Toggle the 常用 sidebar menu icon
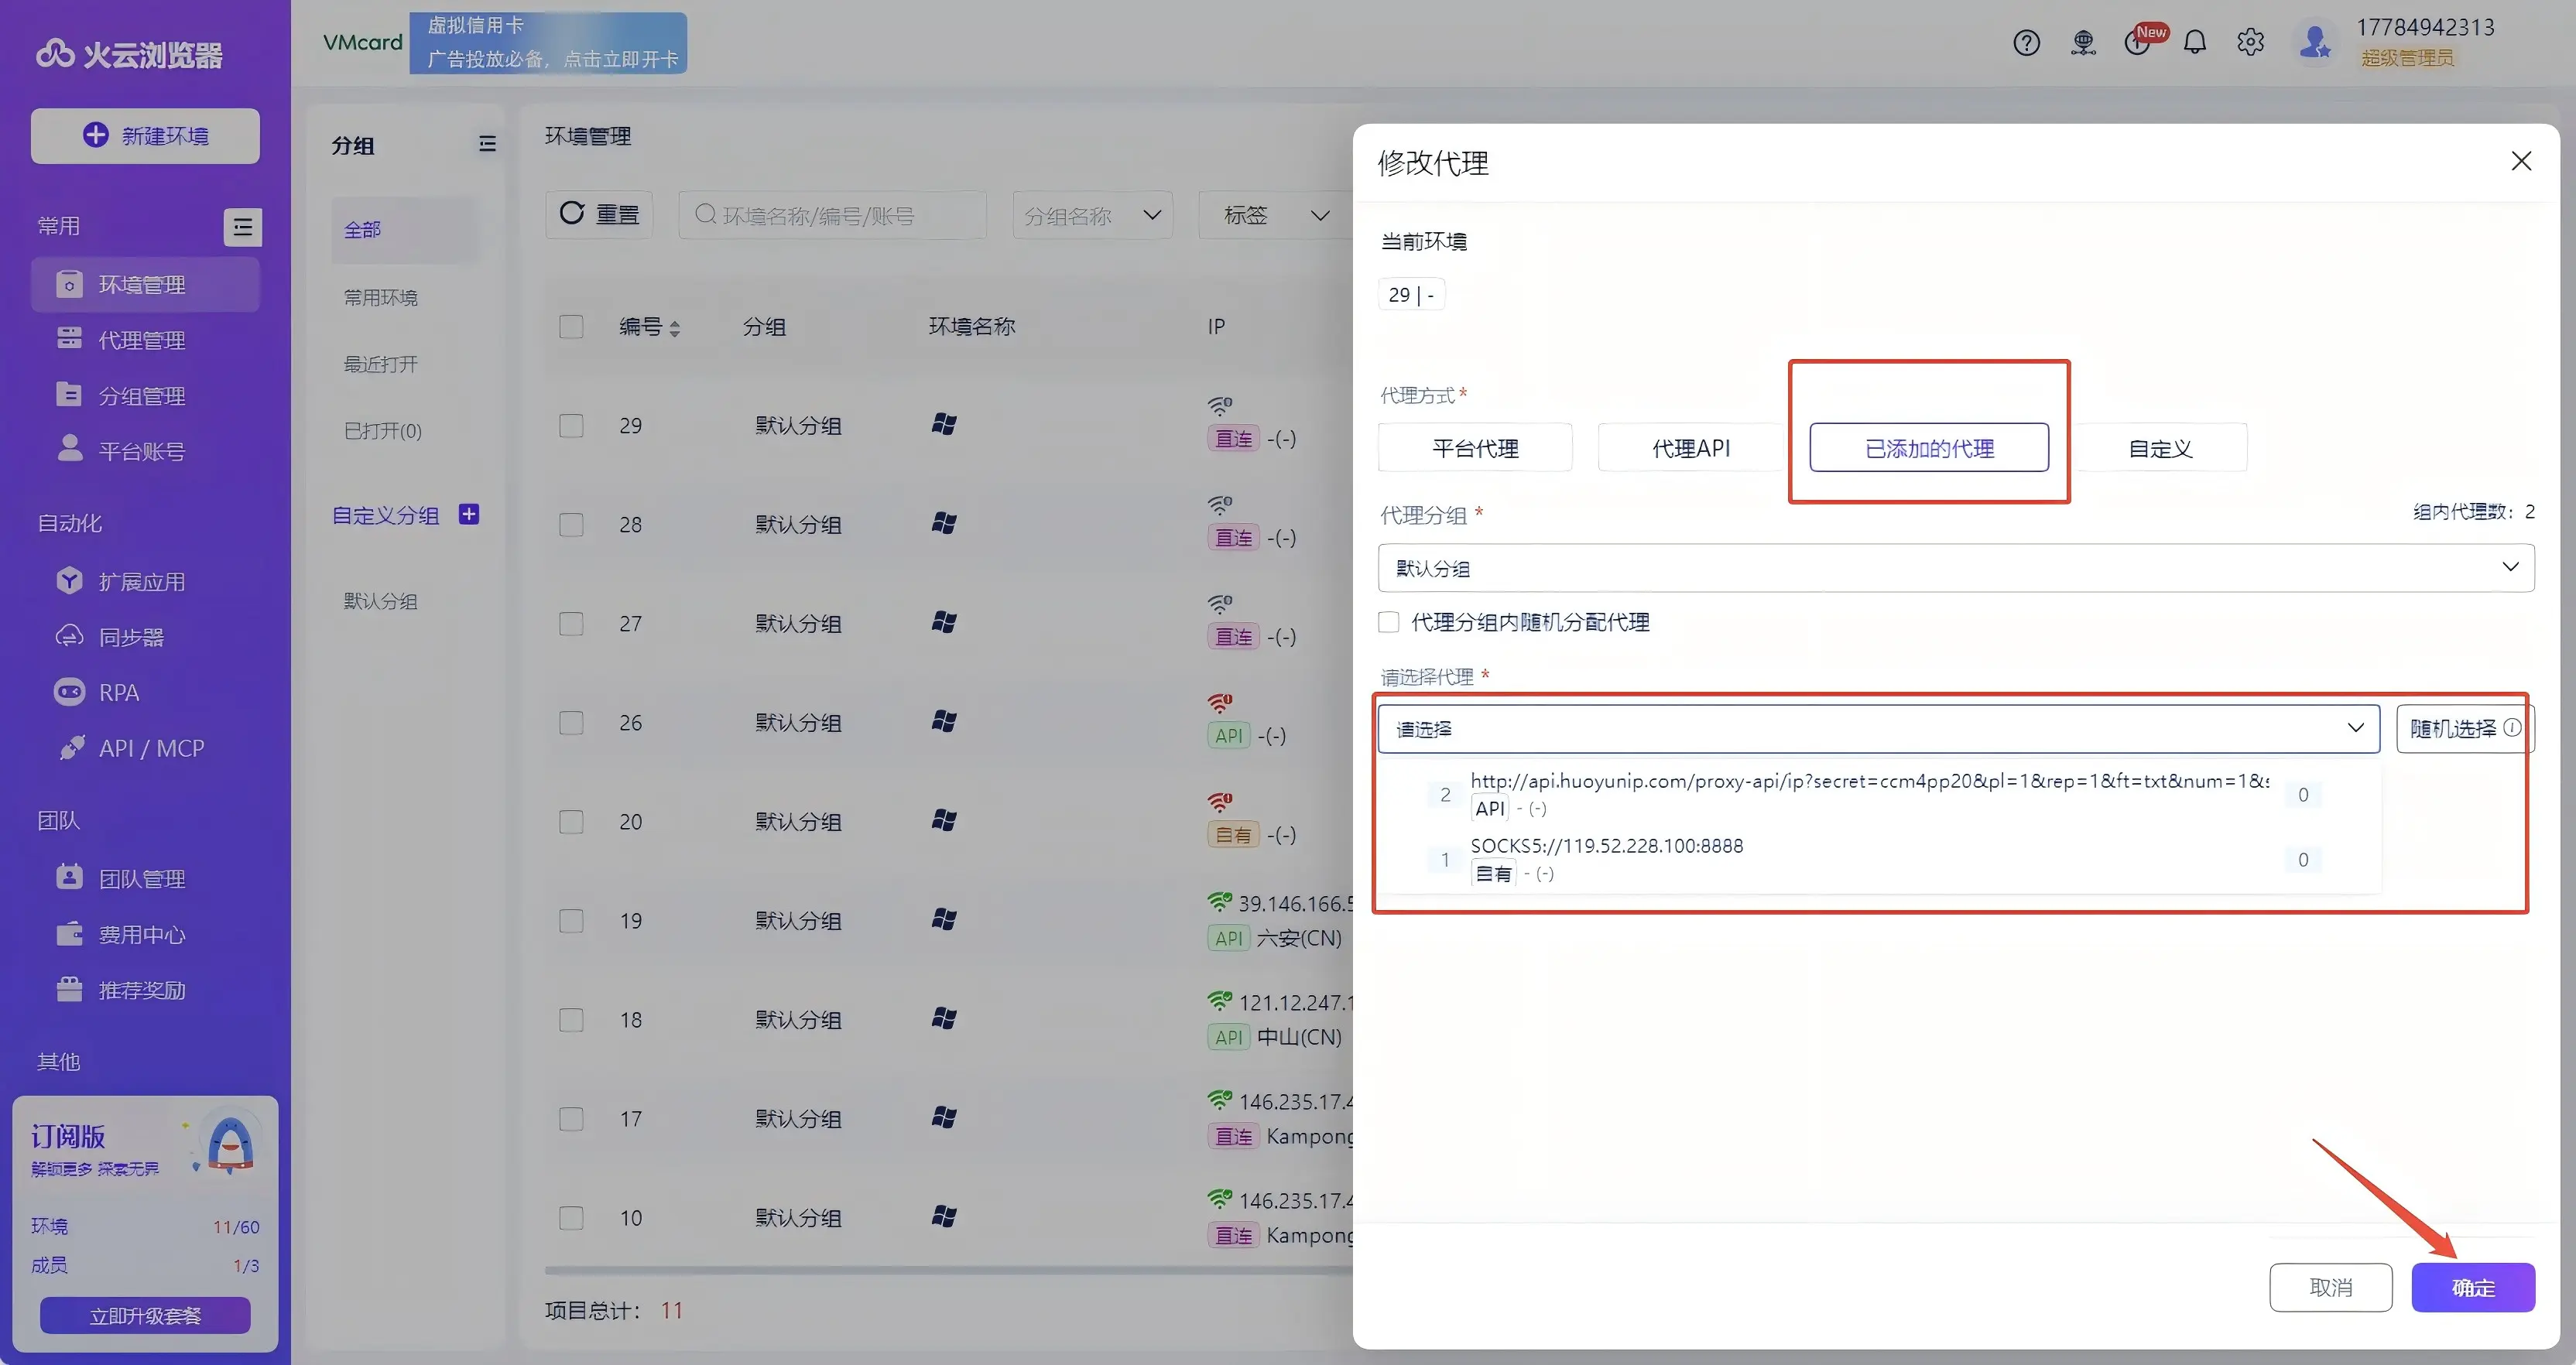Screen dimensions: 2576x1365 click(x=242, y=227)
